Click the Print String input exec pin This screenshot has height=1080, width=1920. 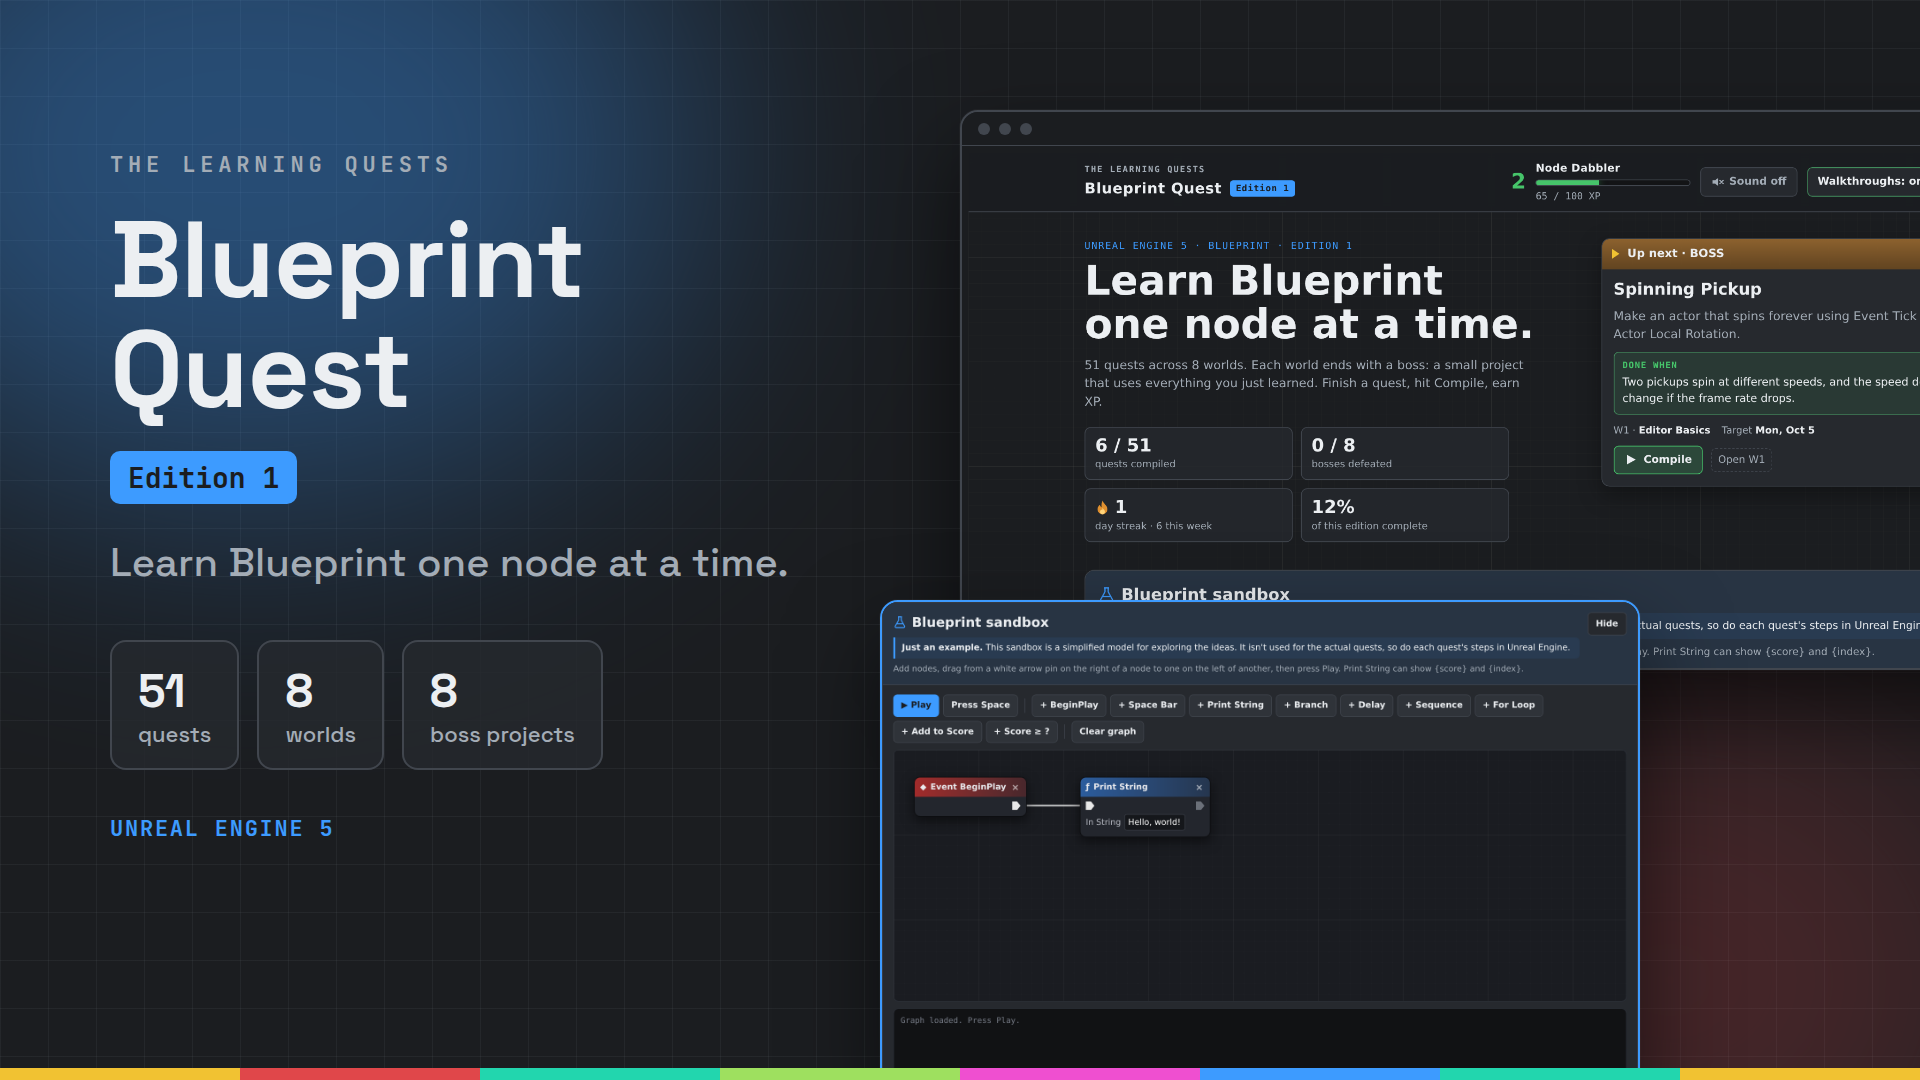click(1090, 806)
